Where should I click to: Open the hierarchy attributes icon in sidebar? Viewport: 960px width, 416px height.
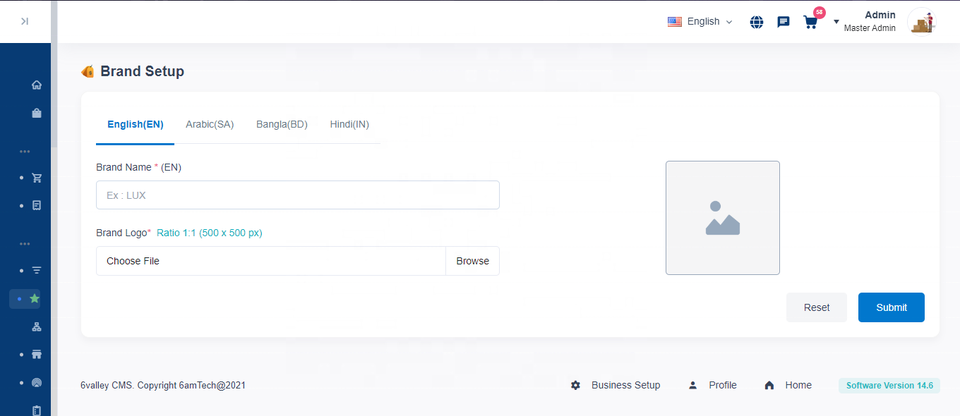coord(37,327)
